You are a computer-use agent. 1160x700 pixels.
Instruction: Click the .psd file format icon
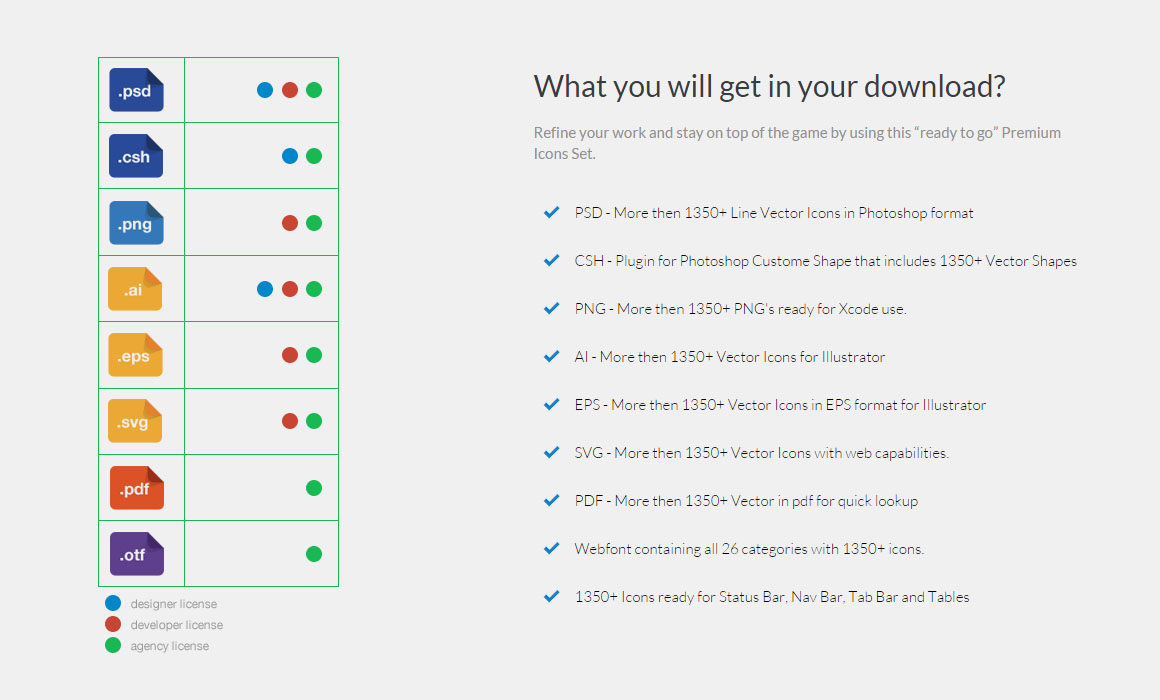pos(136,90)
